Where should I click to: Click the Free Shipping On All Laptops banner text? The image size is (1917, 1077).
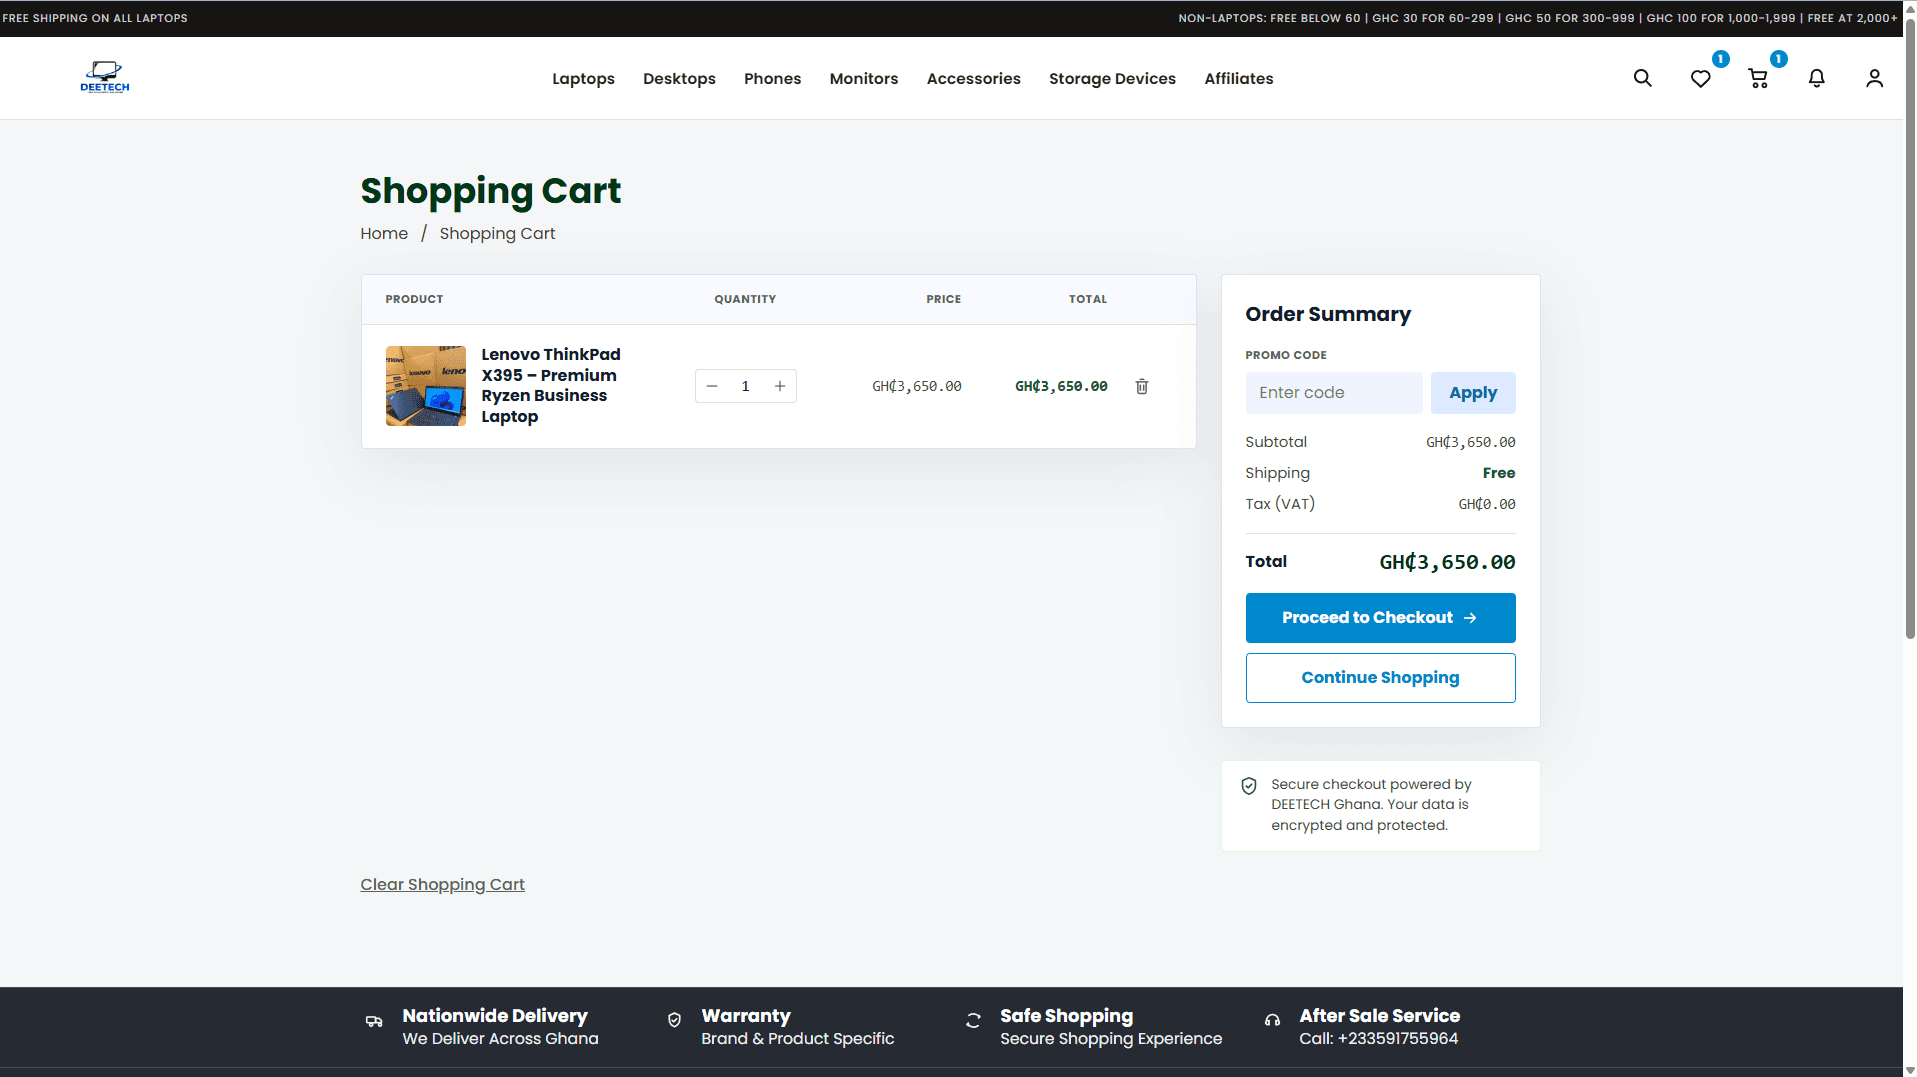(x=95, y=18)
